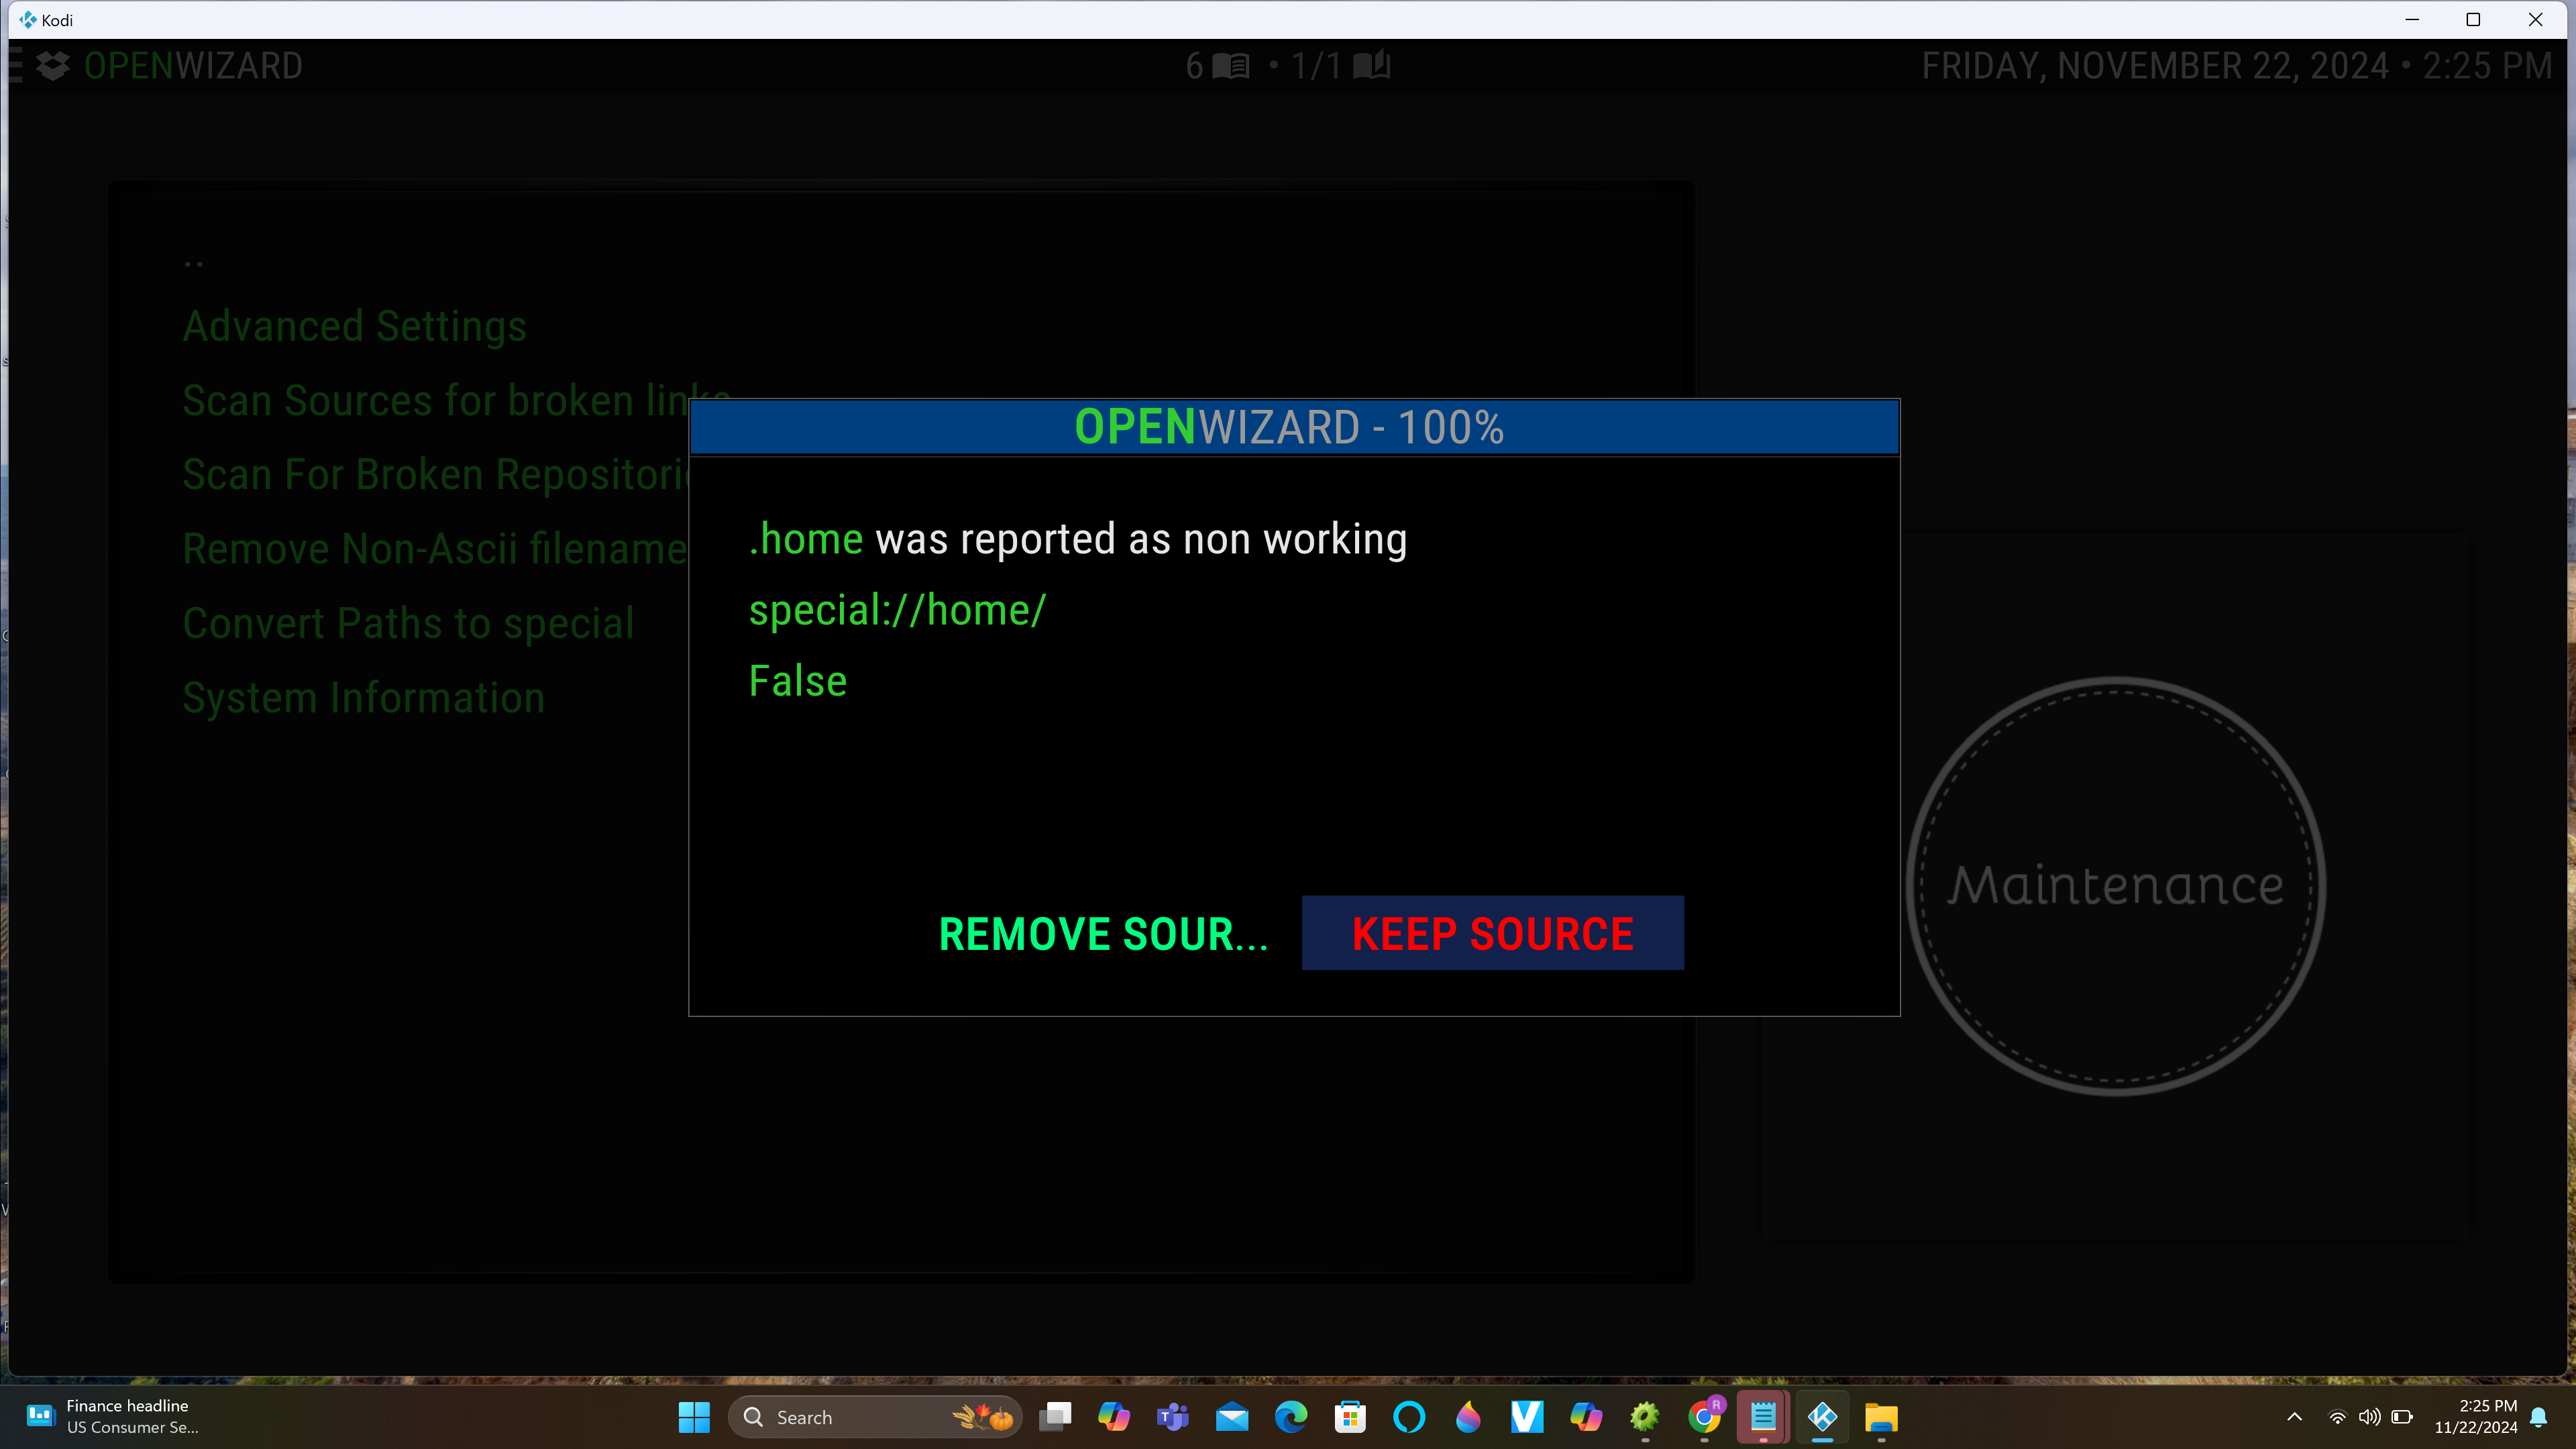2576x1449 pixels.
Task: Click the Keep Source button
Action: click(x=1492, y=933)
